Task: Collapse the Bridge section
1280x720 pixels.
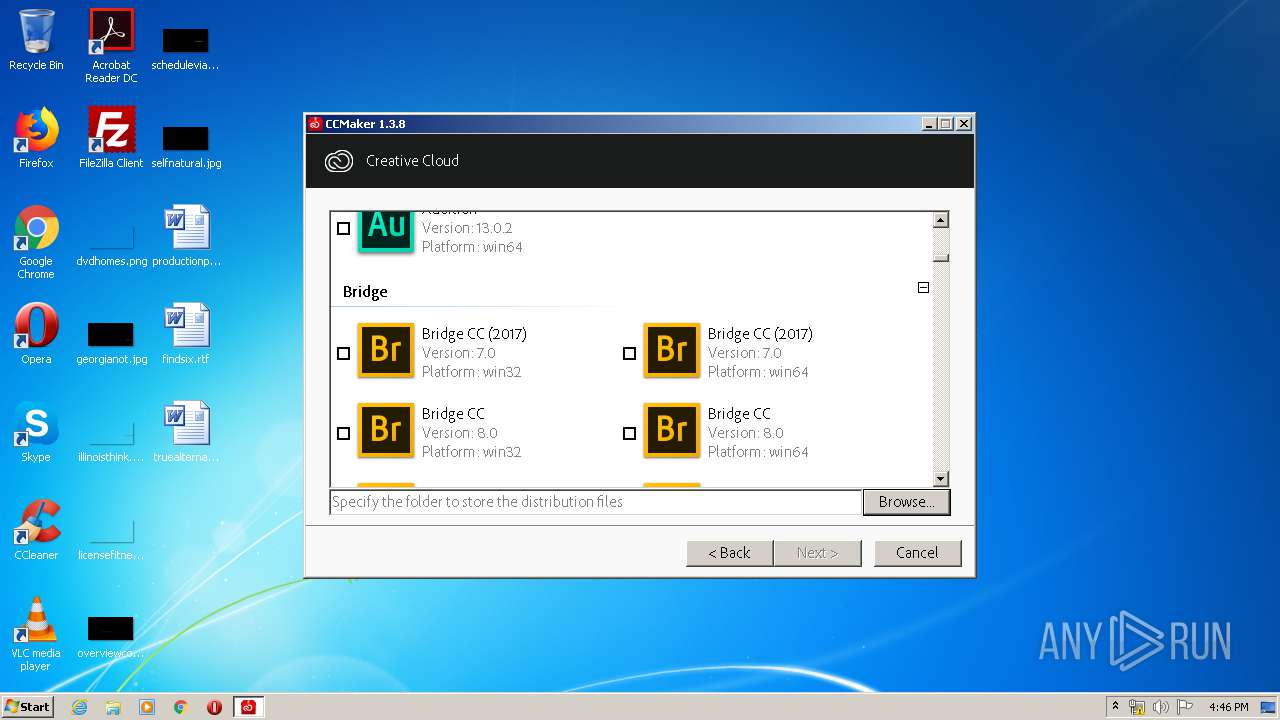Action: coord(923,288)
